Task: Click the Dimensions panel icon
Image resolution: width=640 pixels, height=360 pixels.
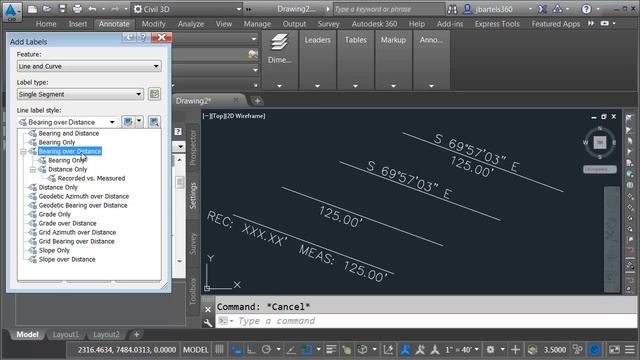Action: [280, 42]
